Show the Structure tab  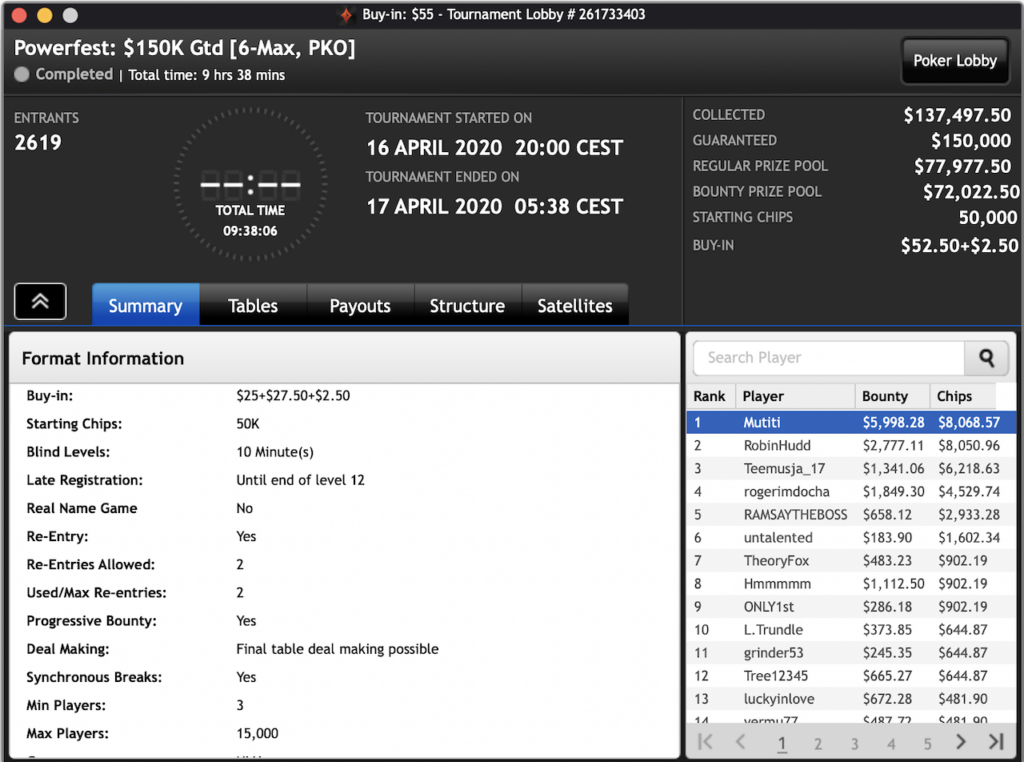pyautogui.click(x=467, y=306)
